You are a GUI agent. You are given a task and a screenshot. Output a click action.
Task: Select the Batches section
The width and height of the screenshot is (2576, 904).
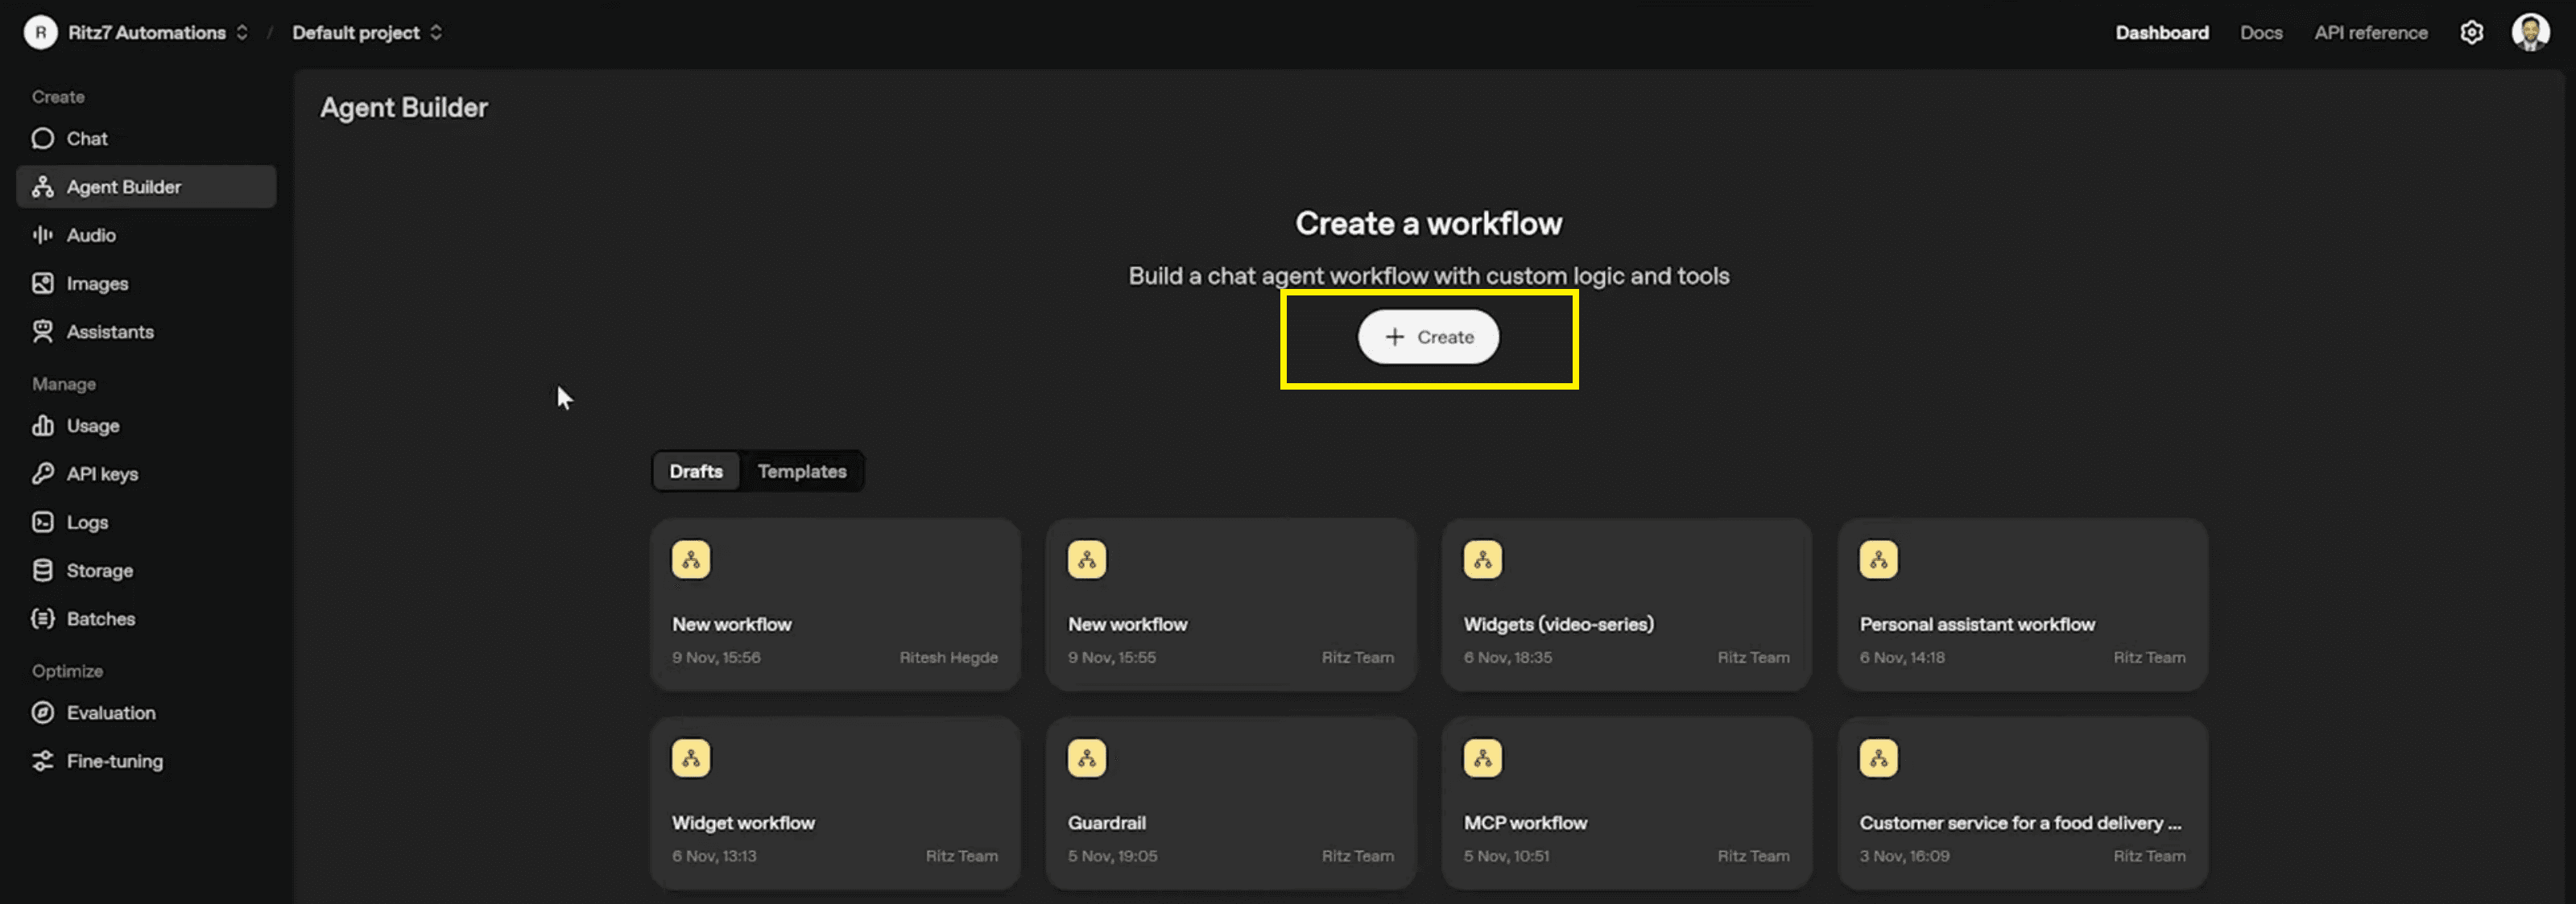click(100, 618)
